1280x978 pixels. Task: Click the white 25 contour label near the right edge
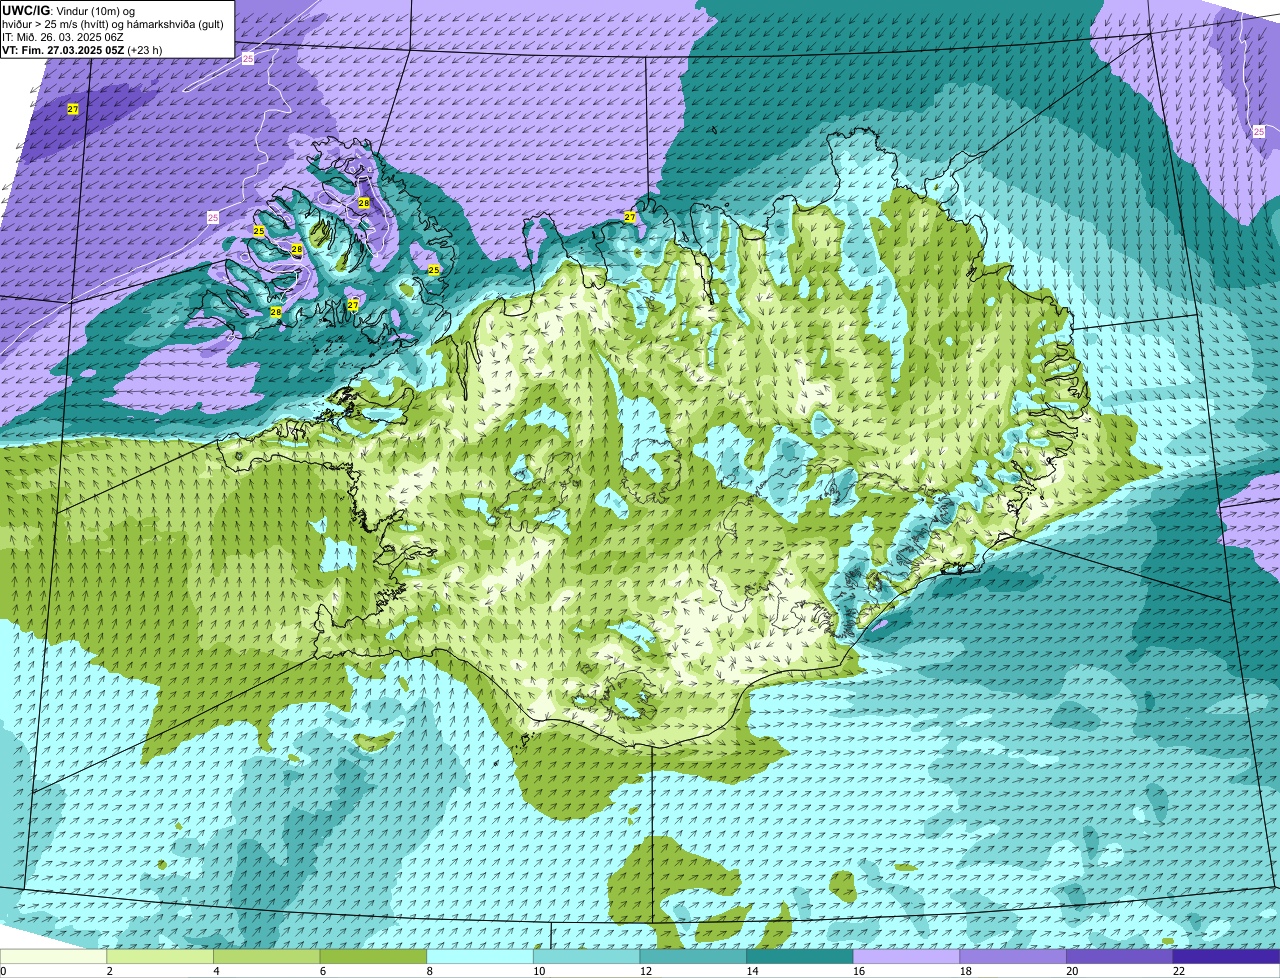[1258, 132]
